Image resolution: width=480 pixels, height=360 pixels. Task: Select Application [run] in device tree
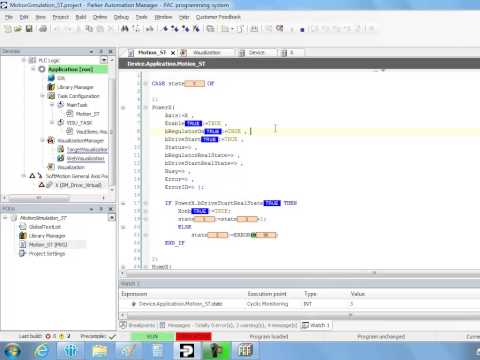click(71, 69)
